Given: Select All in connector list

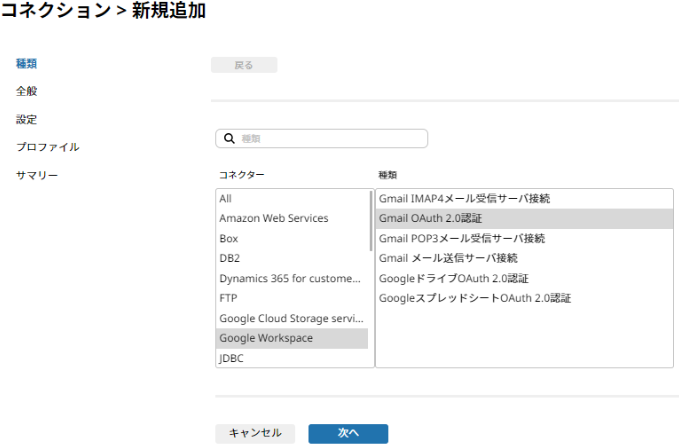Looking at the screenshot, I should tap(292, 199).
